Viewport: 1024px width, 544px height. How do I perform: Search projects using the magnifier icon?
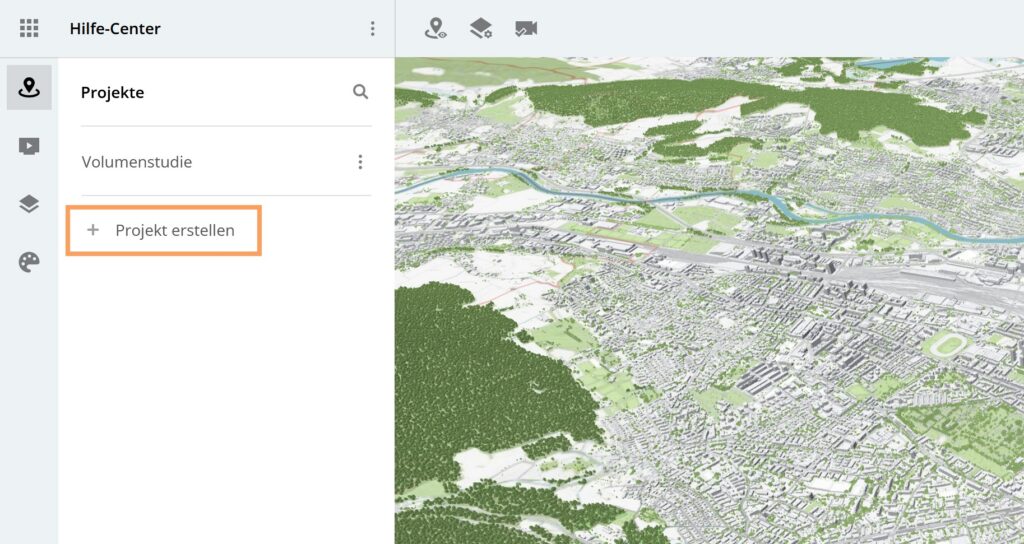(x=361, y=92)
